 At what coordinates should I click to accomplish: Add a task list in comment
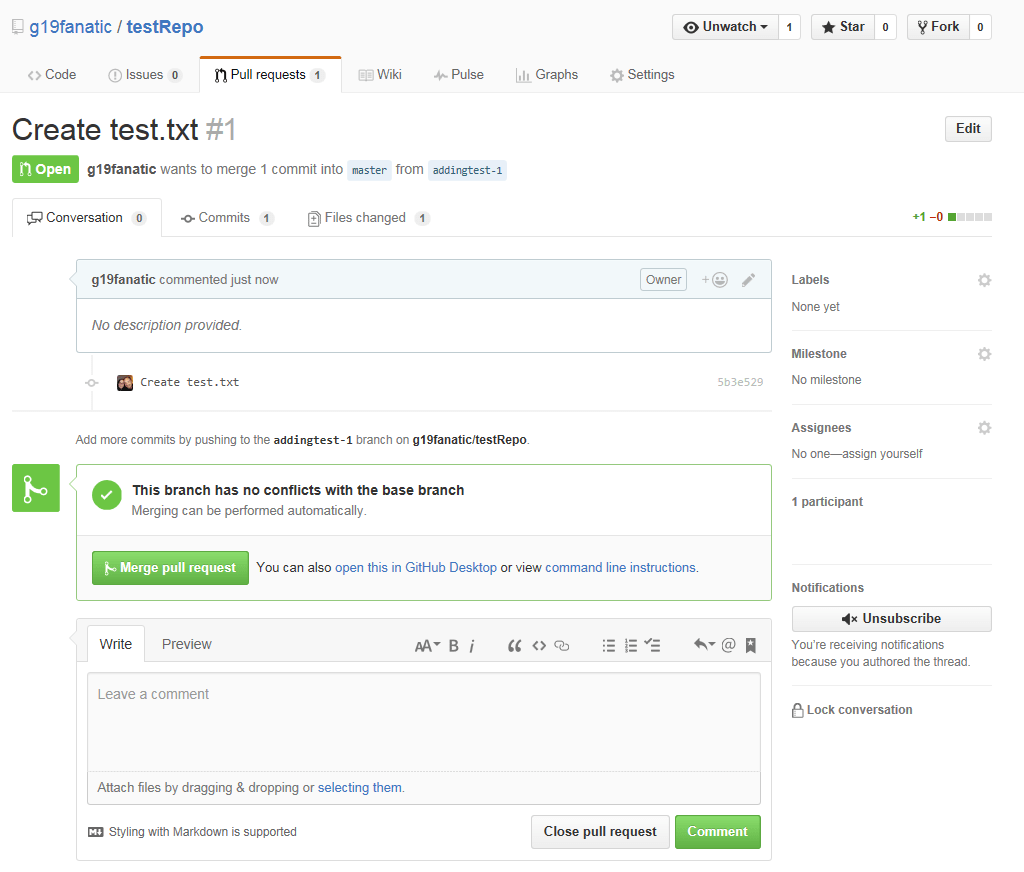tap(652, 646)
